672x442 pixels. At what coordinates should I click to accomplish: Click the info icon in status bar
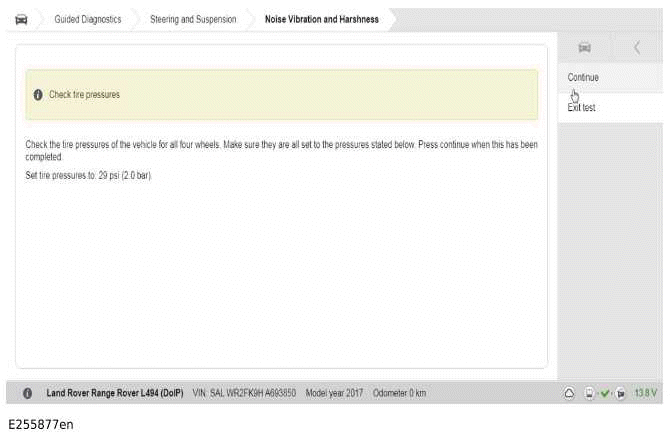(27, 393)
